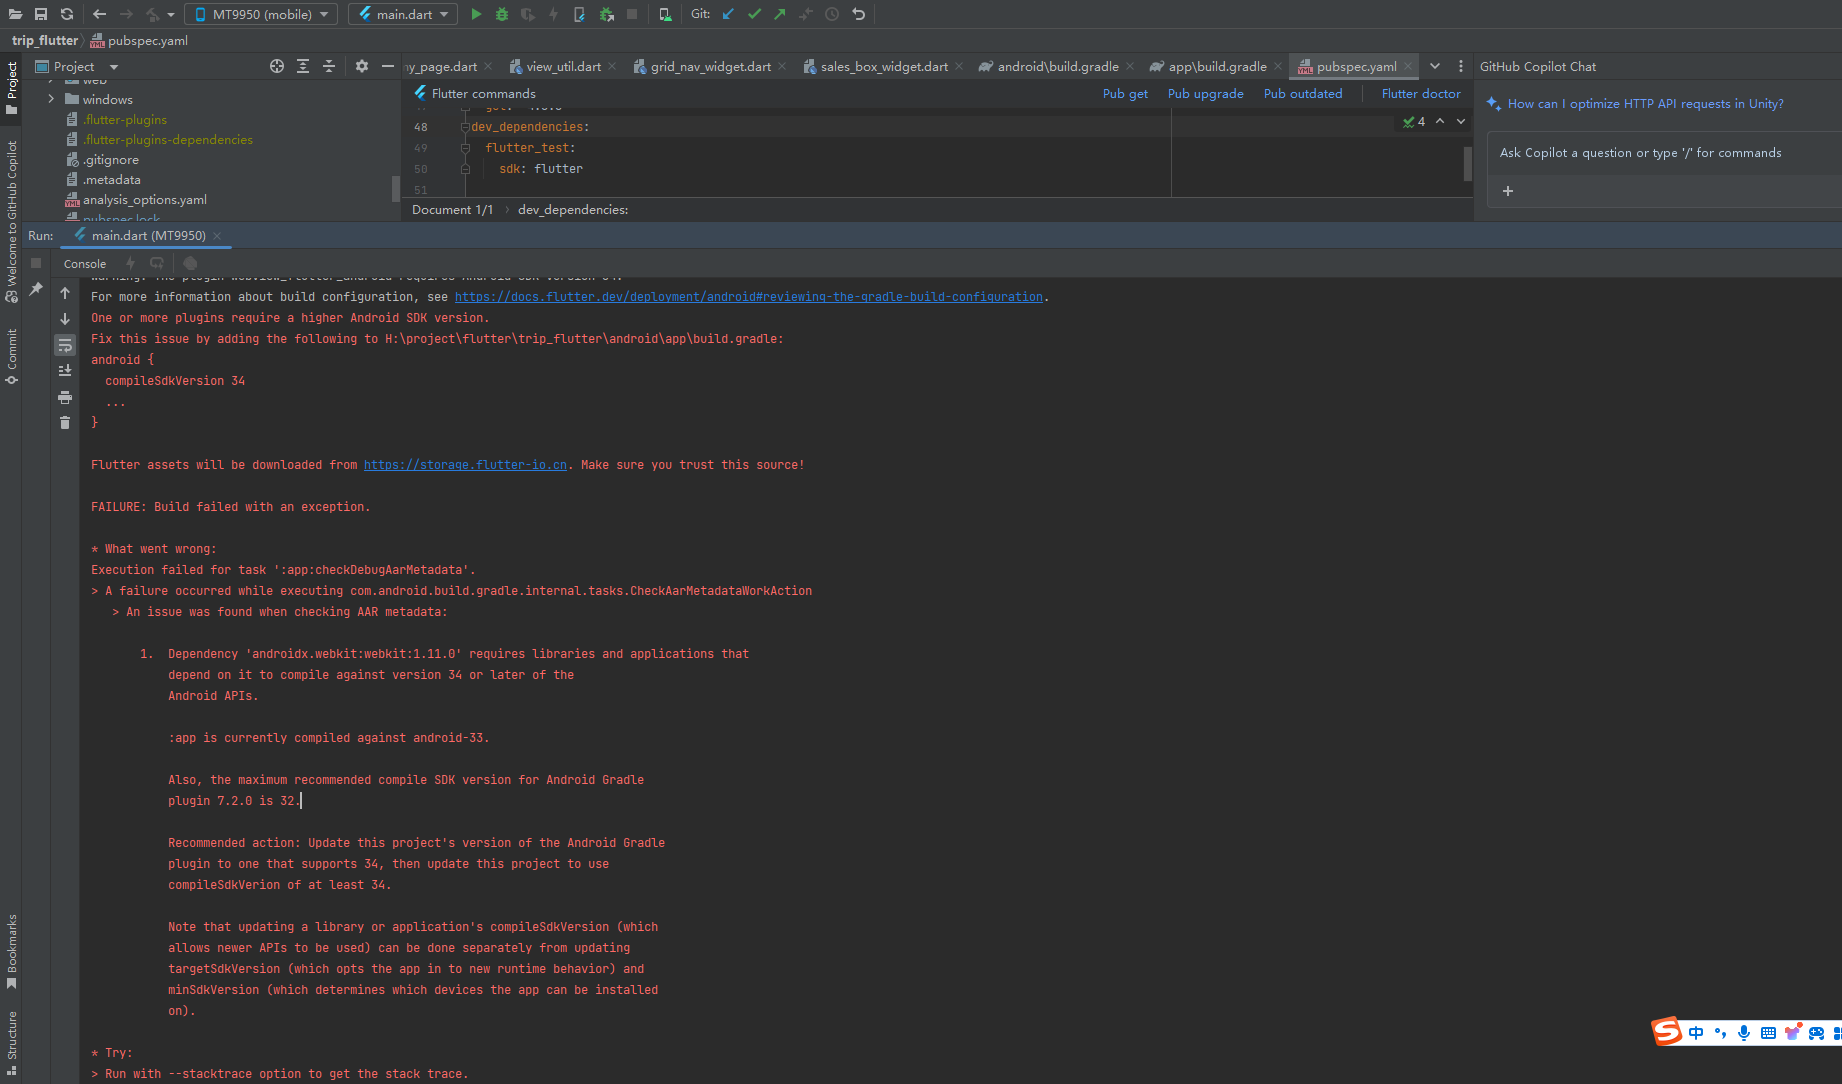Open Project view selector dropdown
The image size is (1842, 1084).
[x=77, y=66]
